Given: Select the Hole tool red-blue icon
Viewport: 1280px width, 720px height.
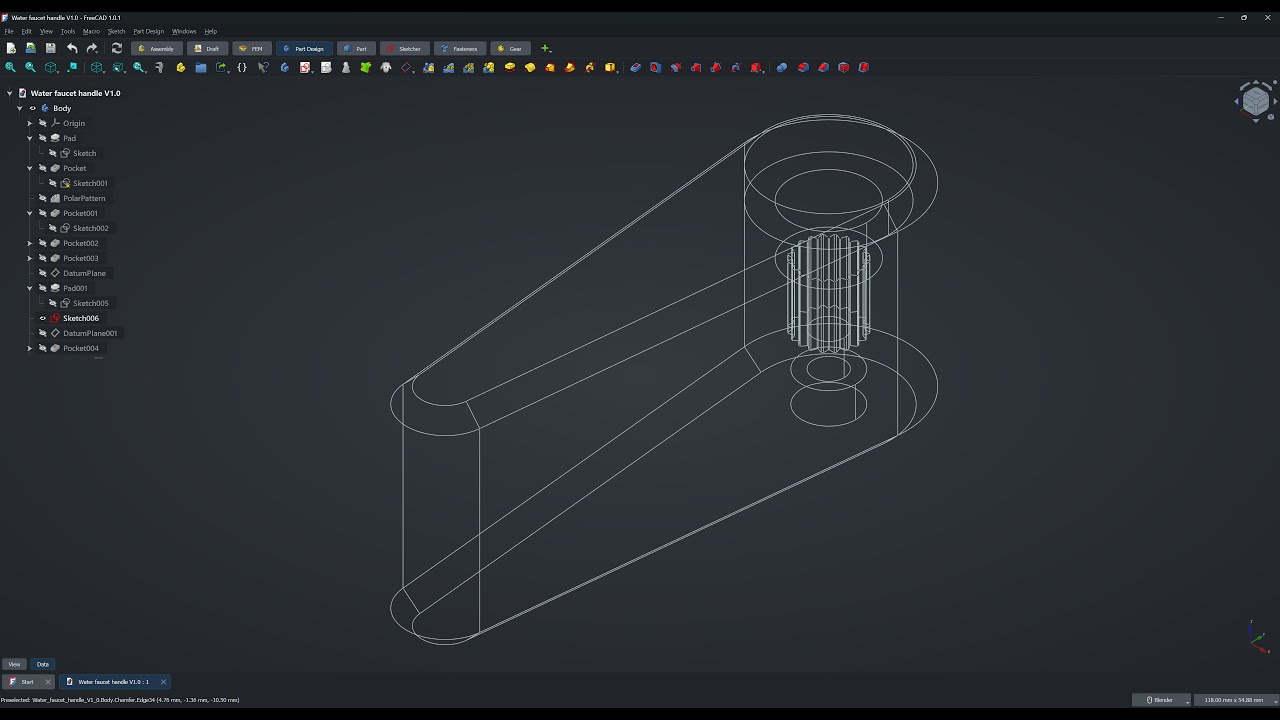Looking at the screenshot, I should [656, 67].
